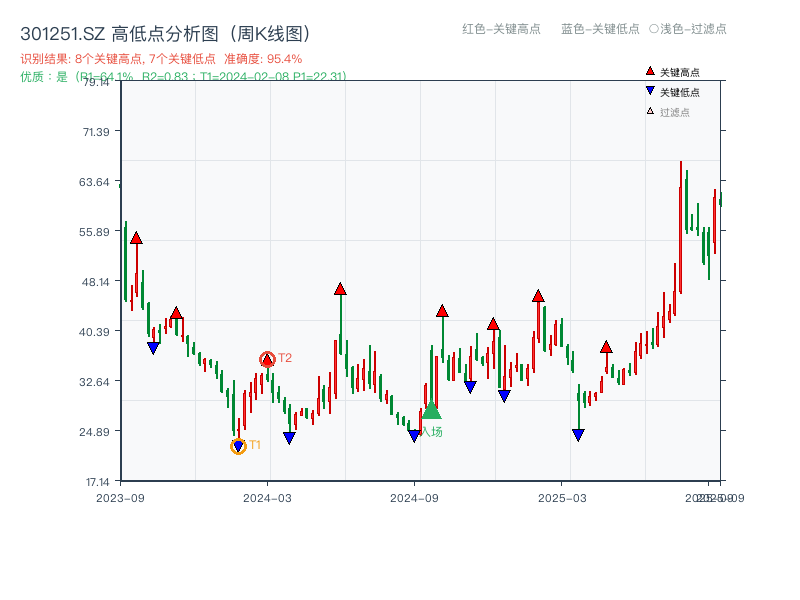
Task: Click the red triangle icon in chart legend
Action: pos(650,71)
